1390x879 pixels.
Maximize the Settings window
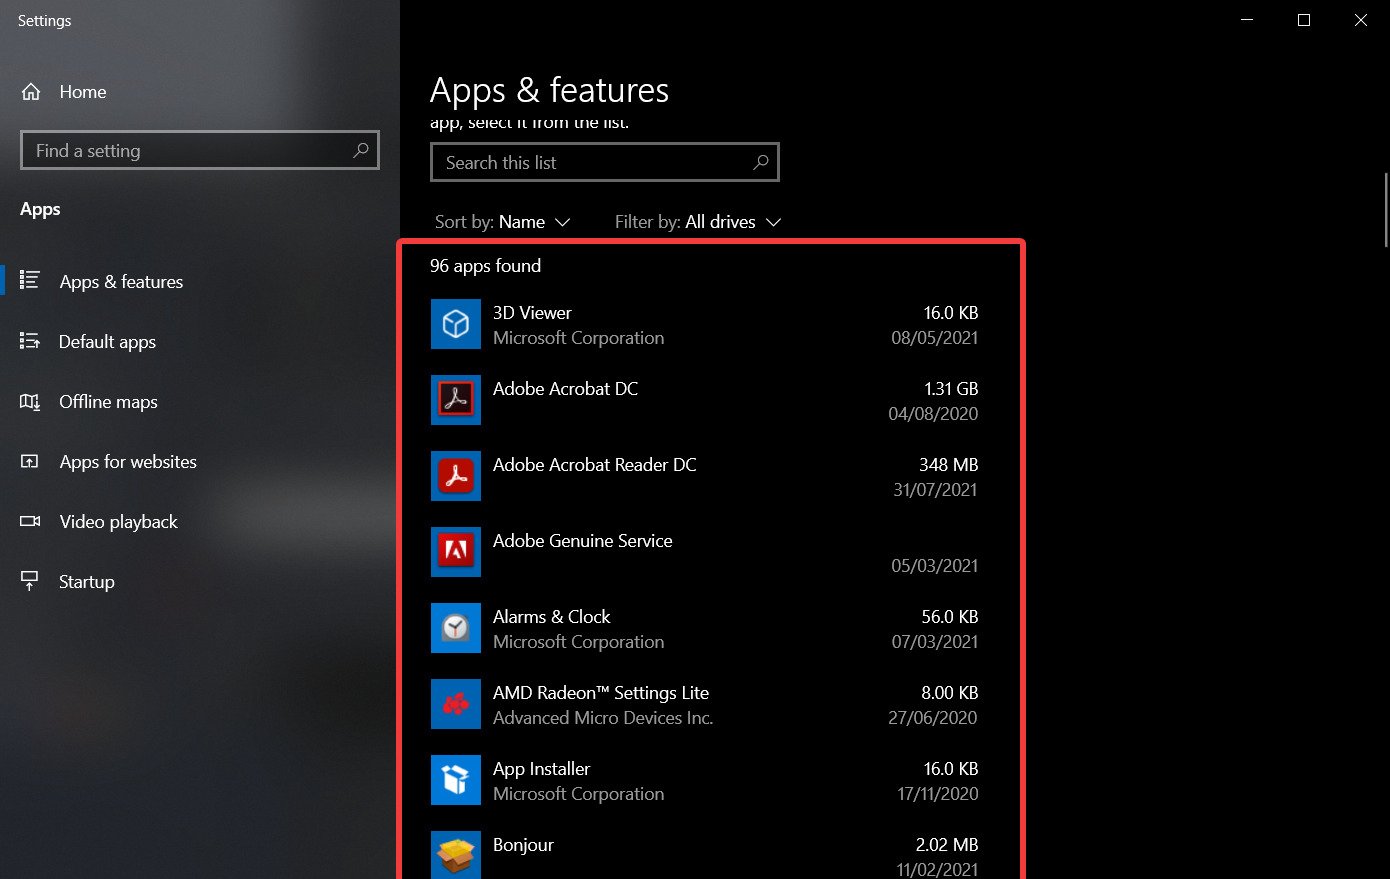pyautogui.click(x=1304, y=20)
